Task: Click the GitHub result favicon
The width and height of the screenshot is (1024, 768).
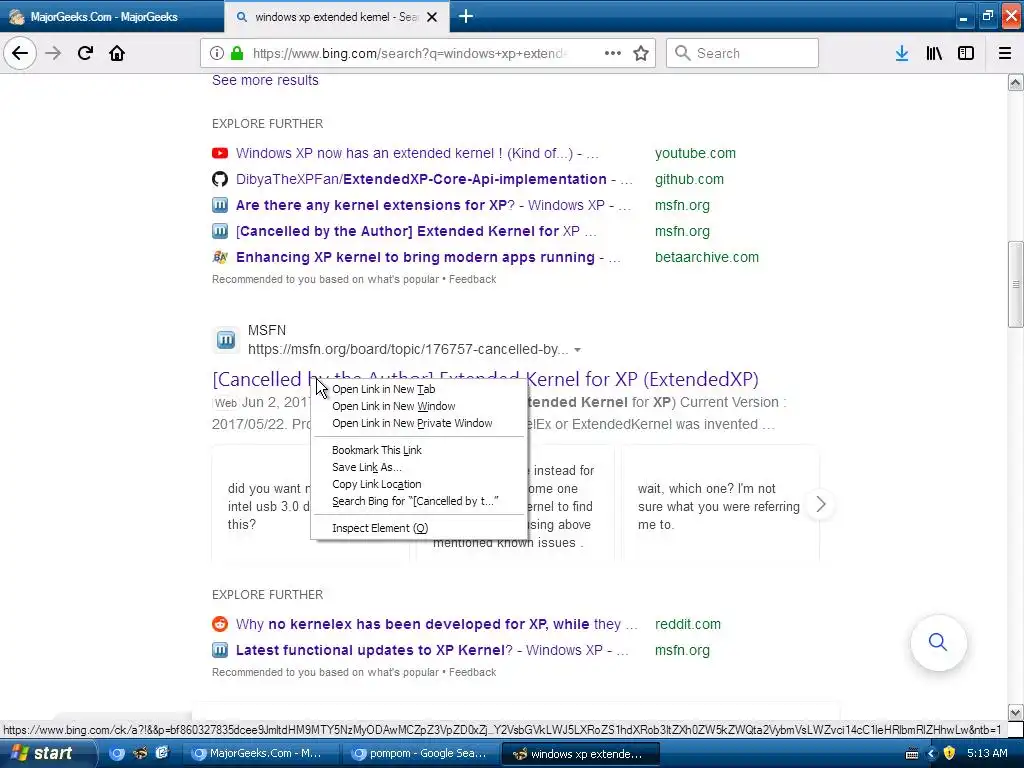Action: click(x=220, y=179)
